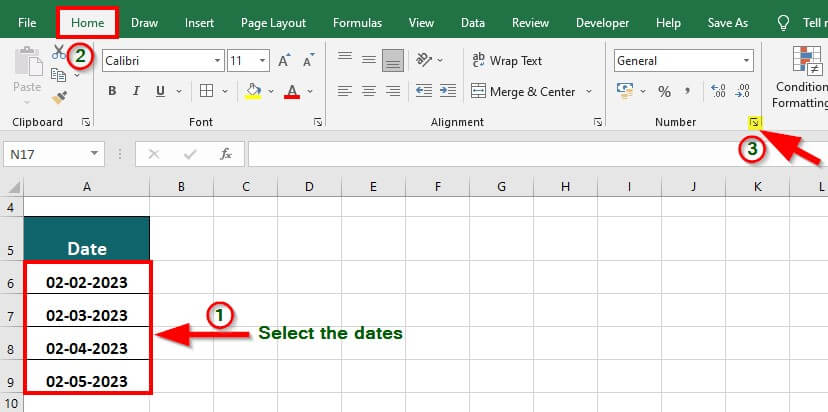Switch to the Draw tab

[x=145, y=23]
